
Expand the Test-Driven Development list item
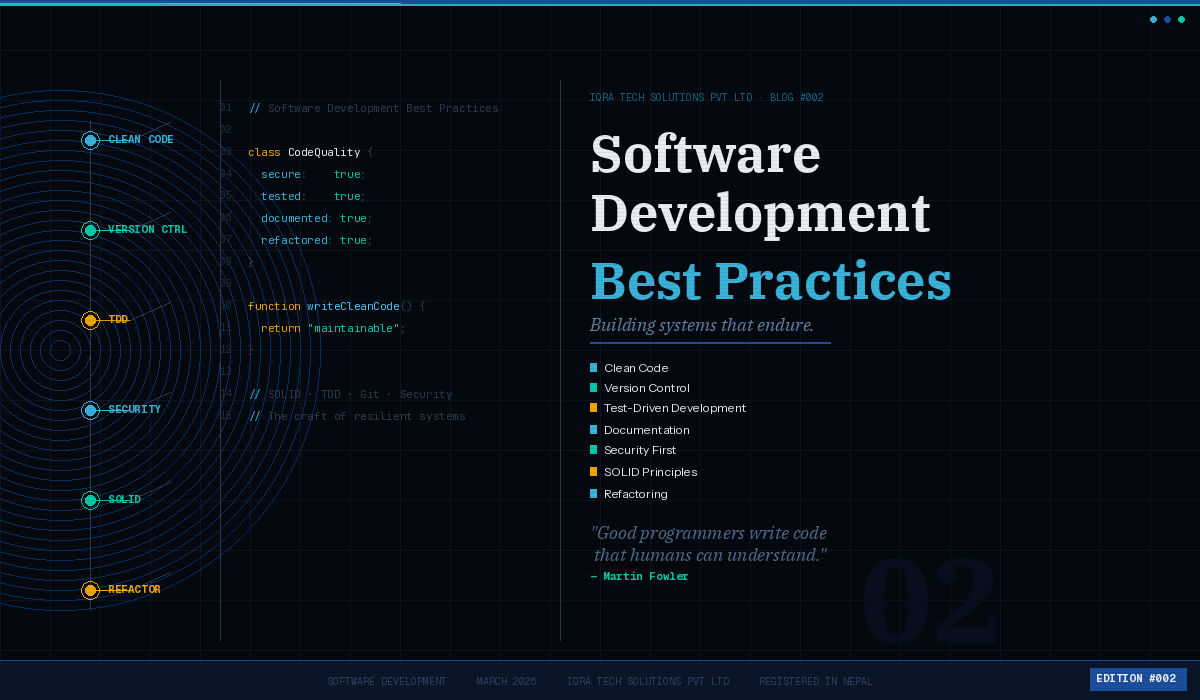[x=674, y=408]
